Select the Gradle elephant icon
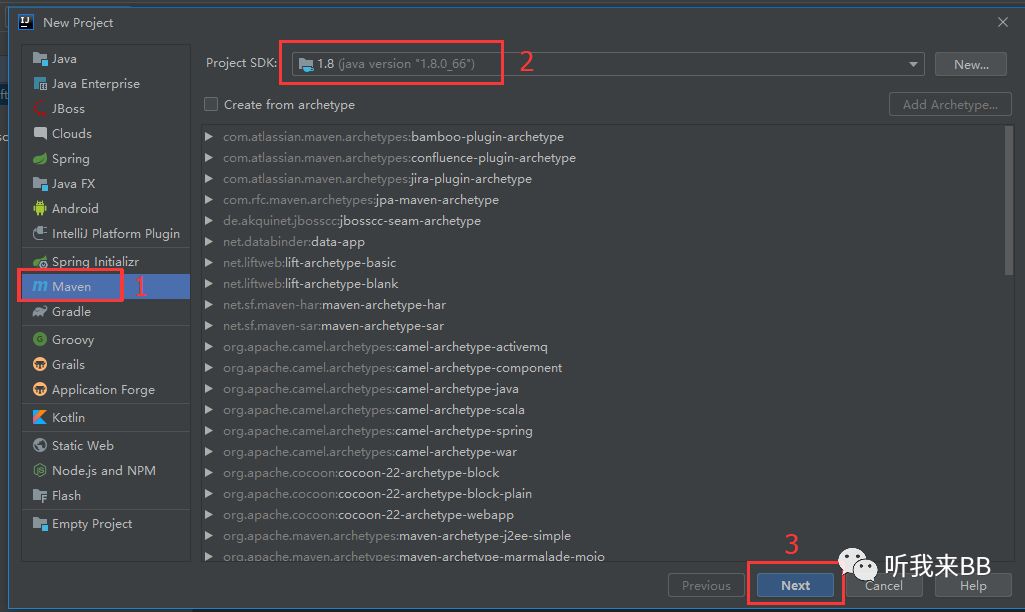The image size is (1025, 612). (x=40, y=312)
